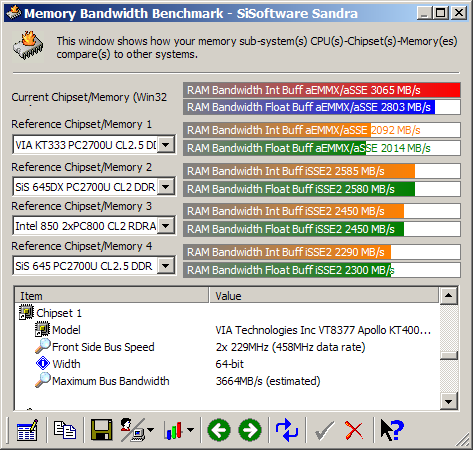473x450 pixels.
Task: Click the 'Reference Chipset/Memory 4' label
Action: pos(82,246)
